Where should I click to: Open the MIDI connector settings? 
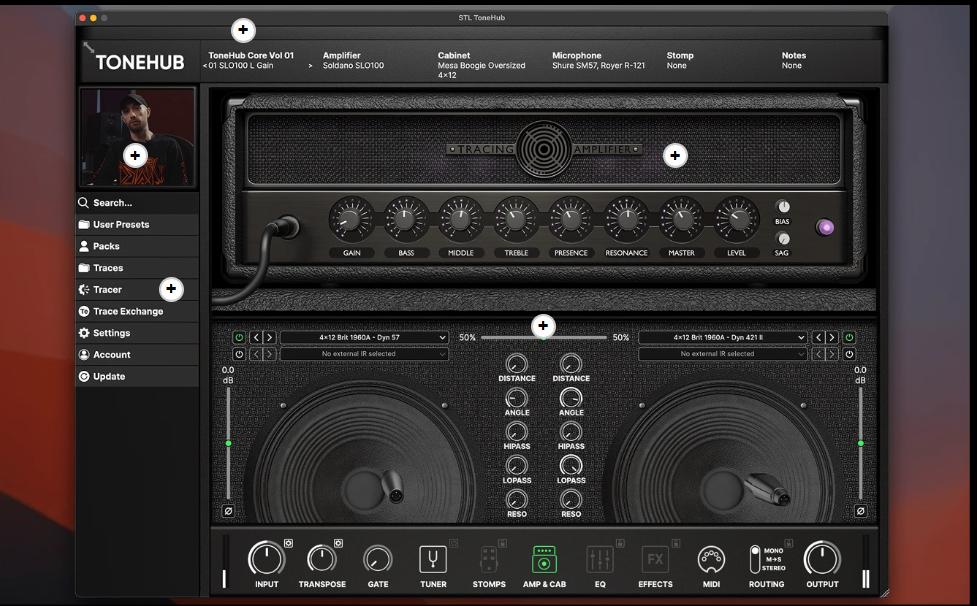pyautogui.click(x=711, y=559)
